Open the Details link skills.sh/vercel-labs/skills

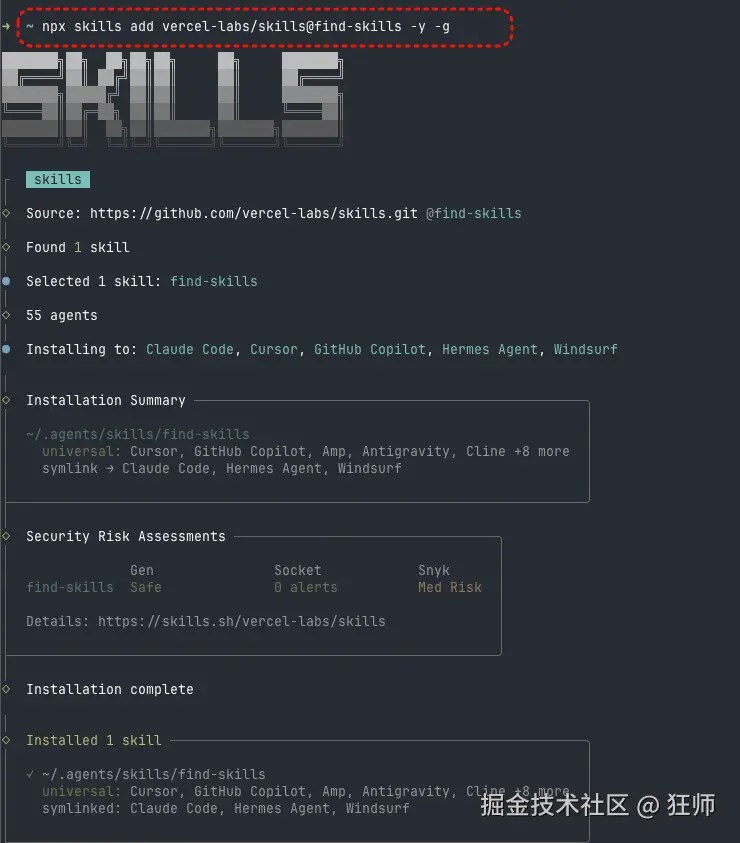click(x=241, y=621)
